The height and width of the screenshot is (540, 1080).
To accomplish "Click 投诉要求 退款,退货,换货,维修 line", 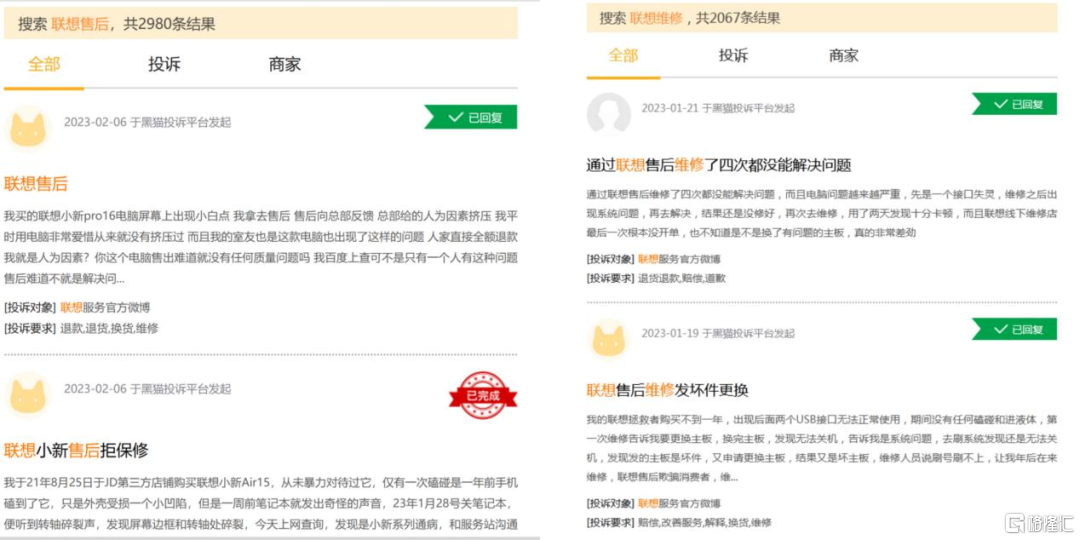I will click(x=81, y=329).
